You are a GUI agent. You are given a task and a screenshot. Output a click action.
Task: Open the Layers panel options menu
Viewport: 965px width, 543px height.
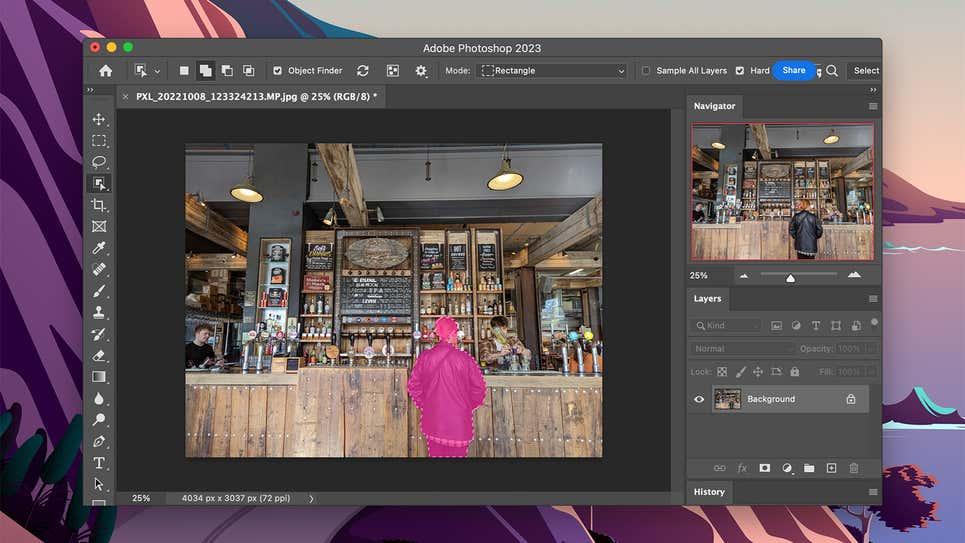(872, 299)
